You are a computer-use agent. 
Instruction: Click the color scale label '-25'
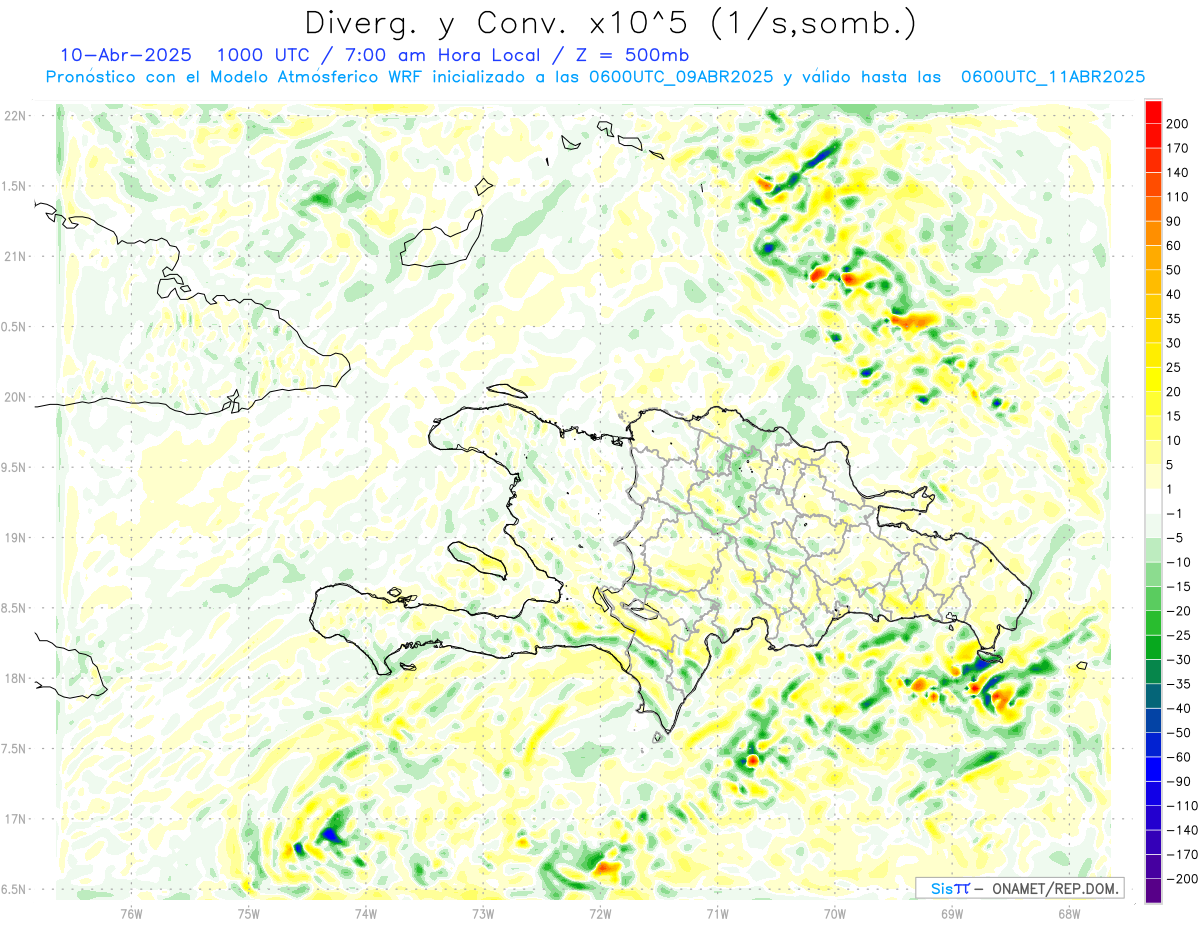click(x=1177, y=635)
